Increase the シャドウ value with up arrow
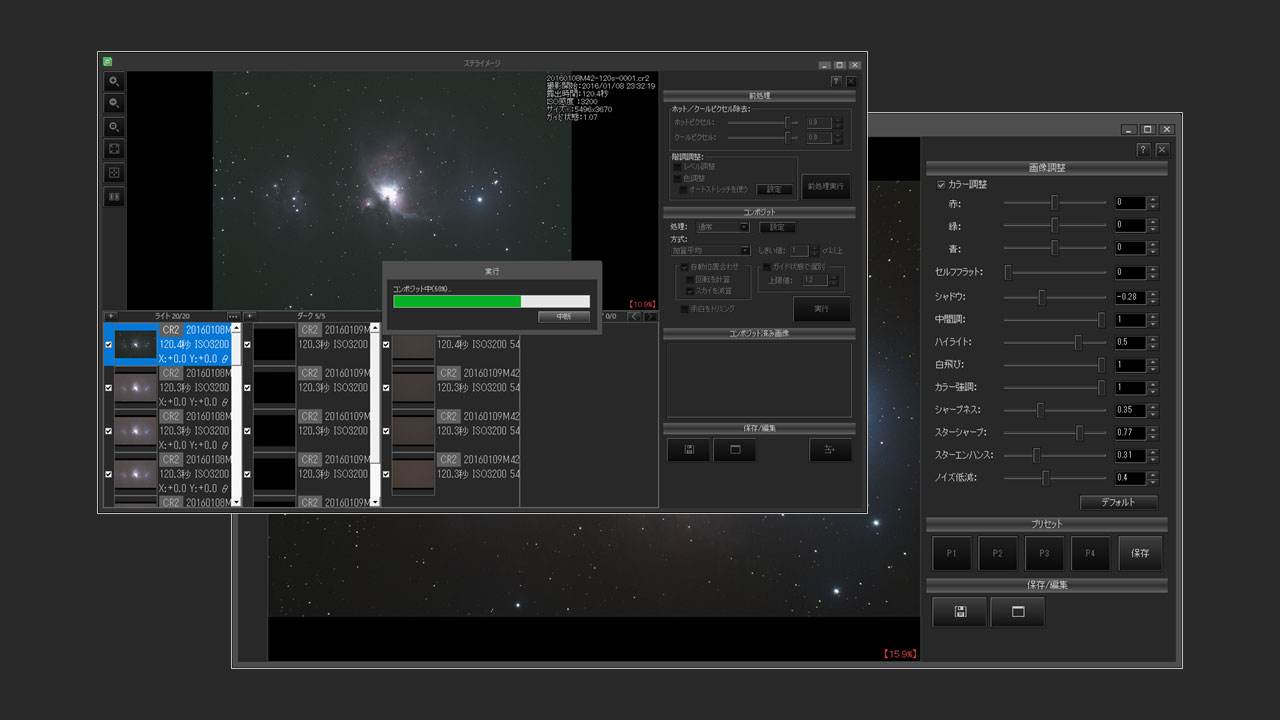1280x720 pixels. (1153, 293)
